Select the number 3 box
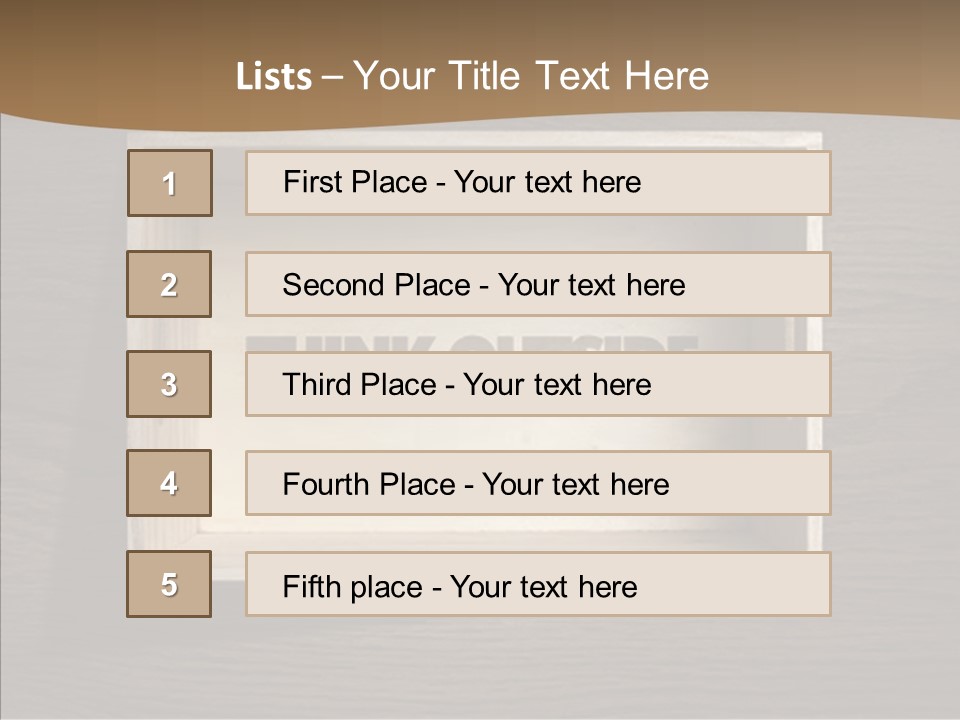960x720 pixels. point(169,384)
